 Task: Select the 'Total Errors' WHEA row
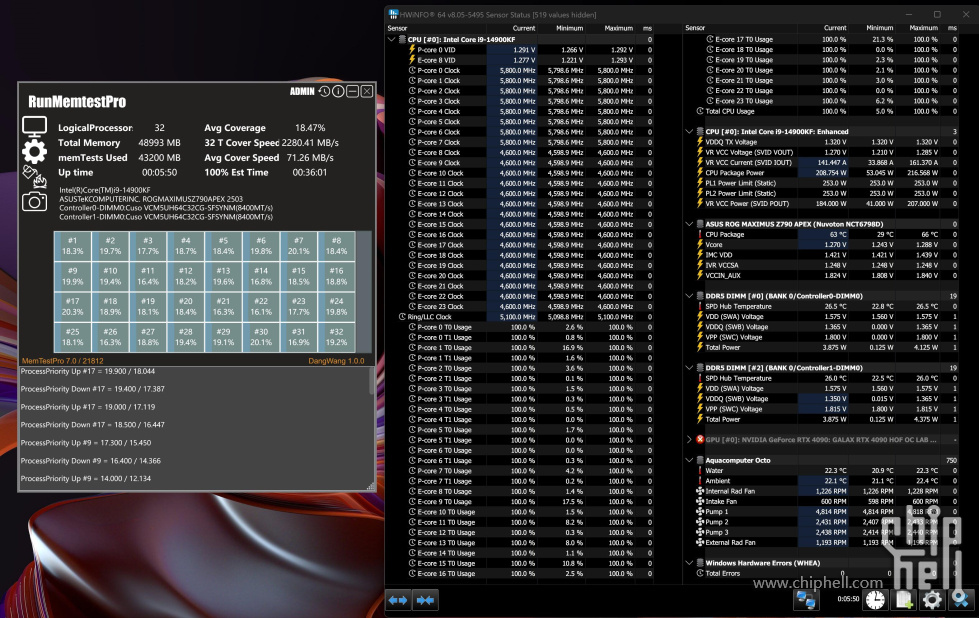[822, 573]
